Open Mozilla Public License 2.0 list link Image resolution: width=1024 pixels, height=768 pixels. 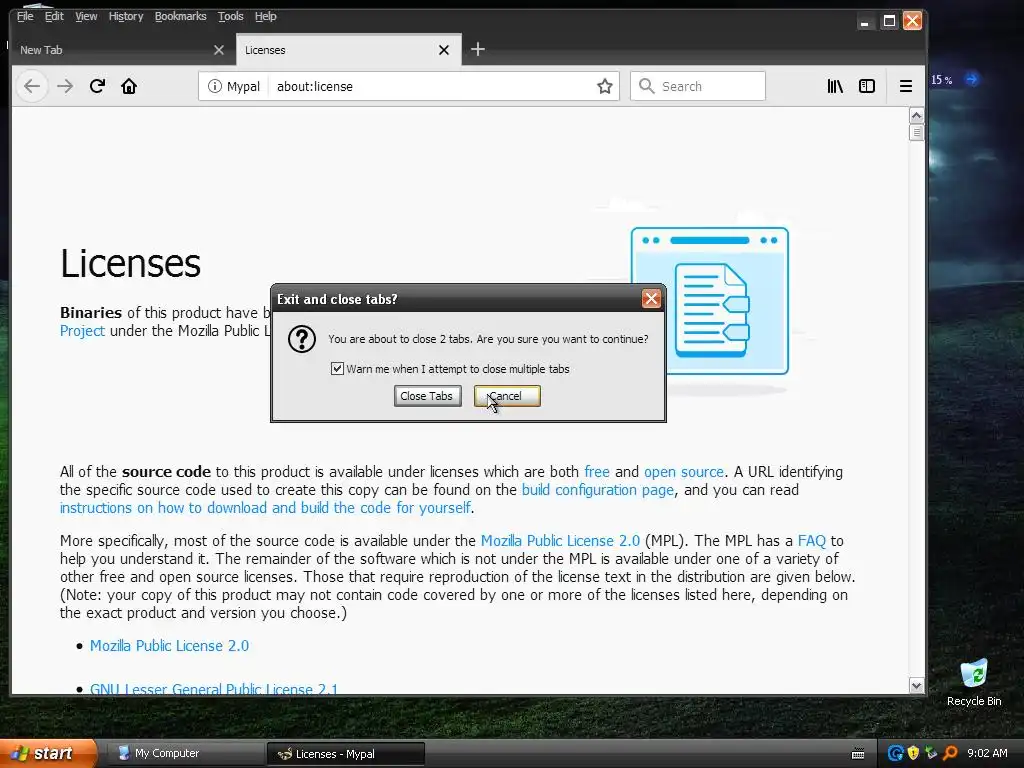click(169, 646)
